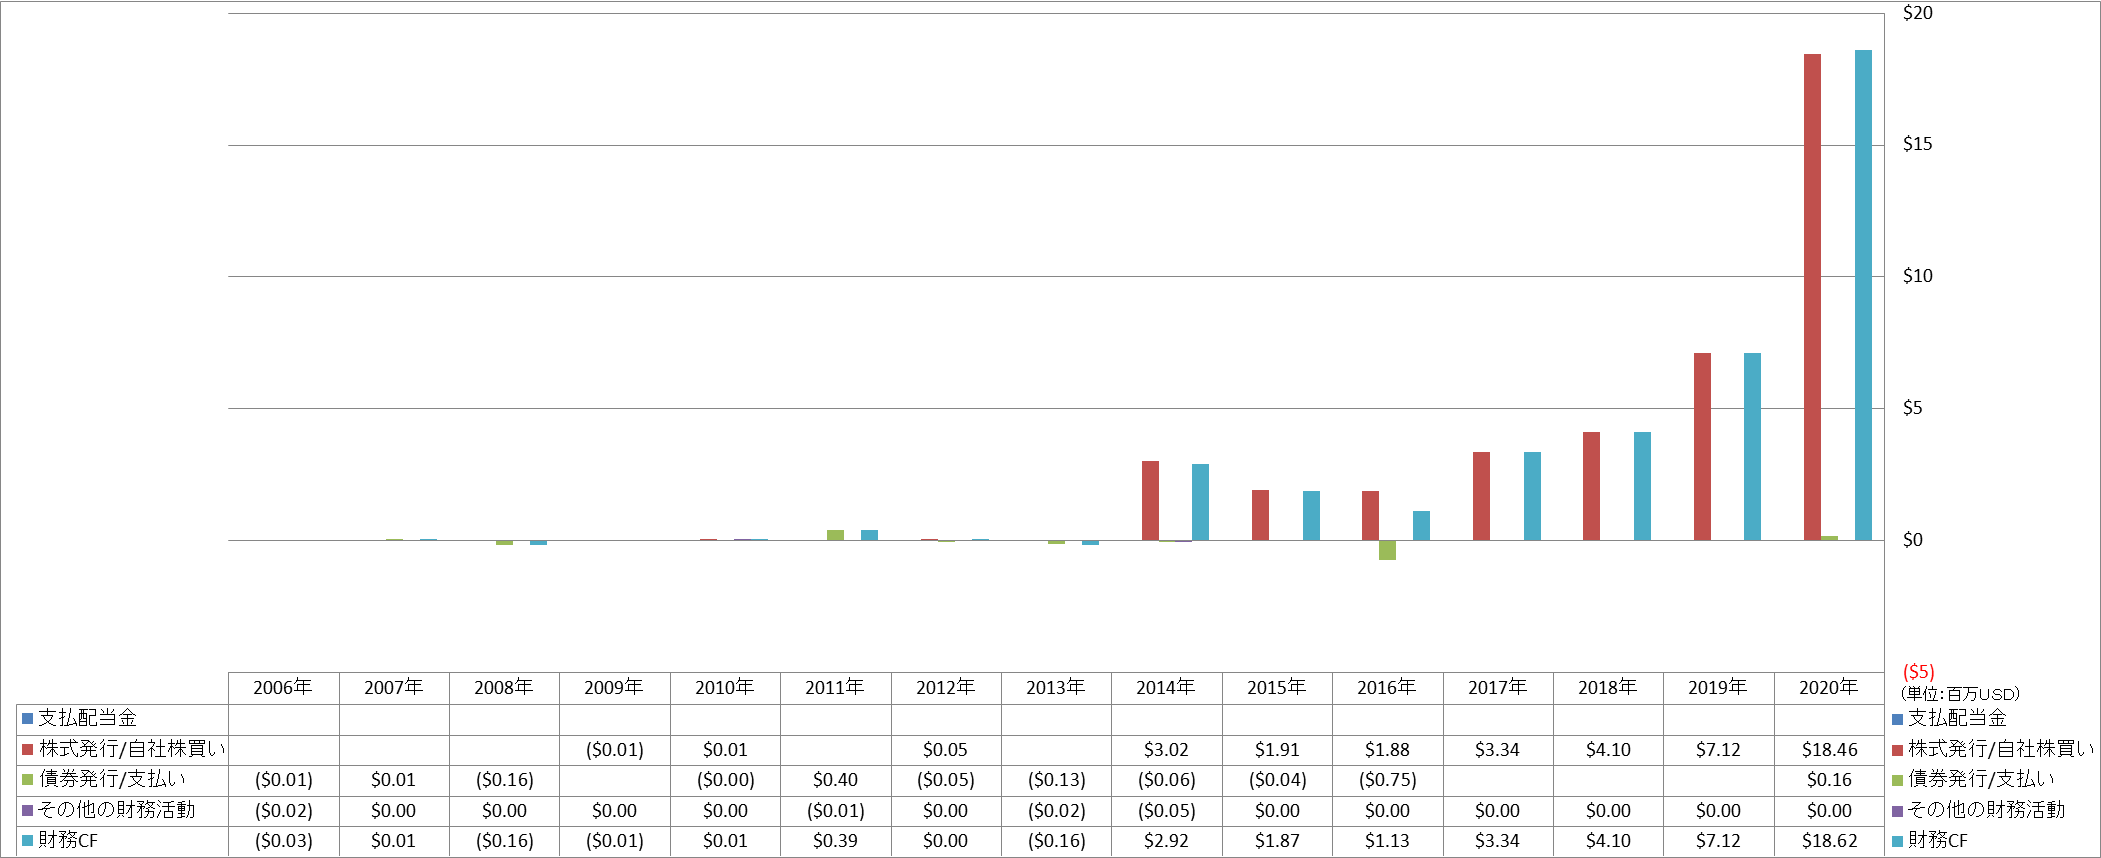Click the $10 axis label
Viewport: 2101px width, 858px height.
pyautogui.click(x=1917, y=276)
